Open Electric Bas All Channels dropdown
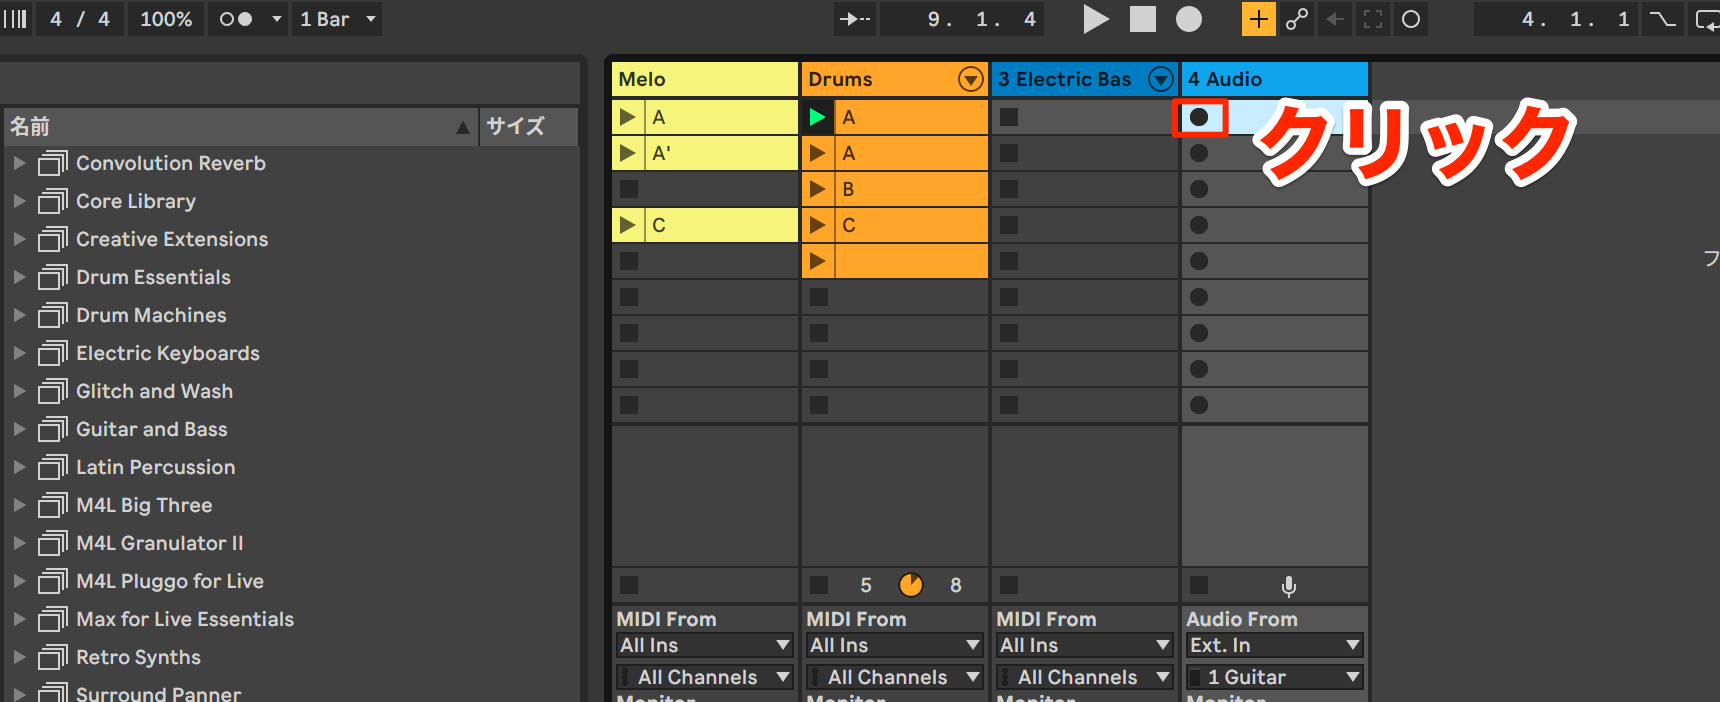 click(1085, 677)
